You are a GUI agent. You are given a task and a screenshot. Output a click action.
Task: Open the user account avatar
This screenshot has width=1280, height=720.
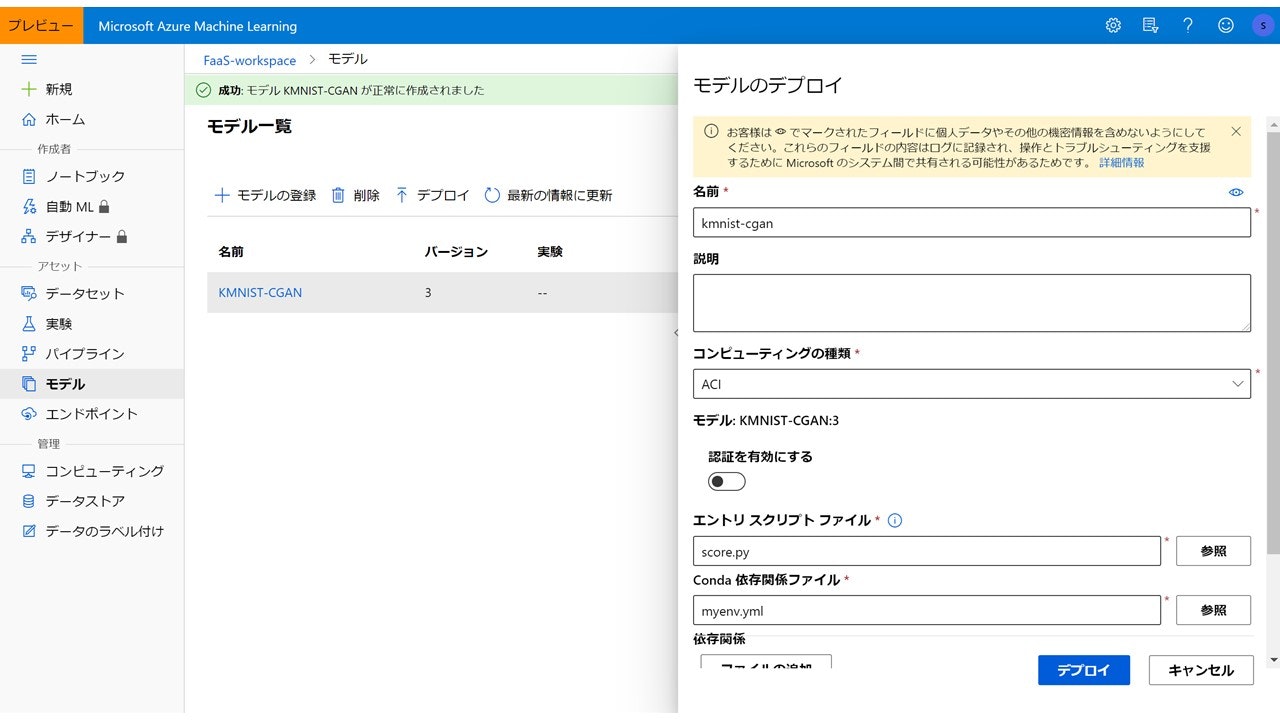(x=1263, y=26)
